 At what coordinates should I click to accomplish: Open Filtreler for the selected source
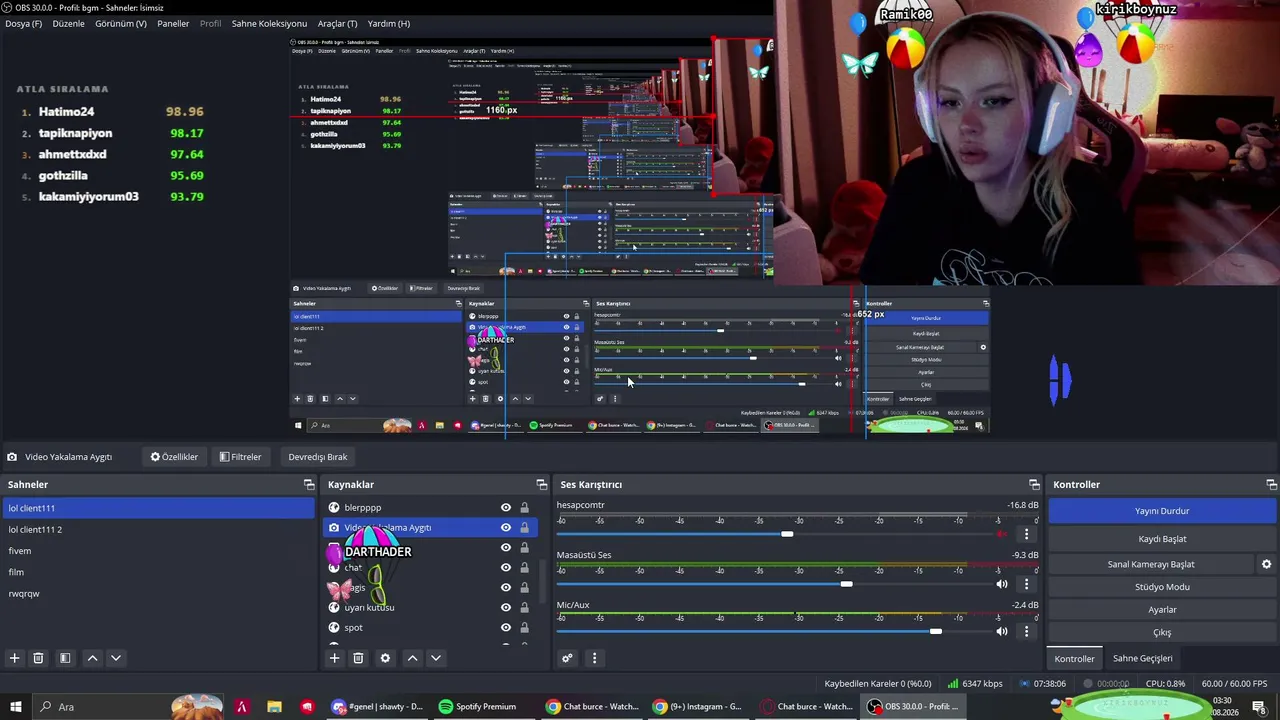[241, 457]
